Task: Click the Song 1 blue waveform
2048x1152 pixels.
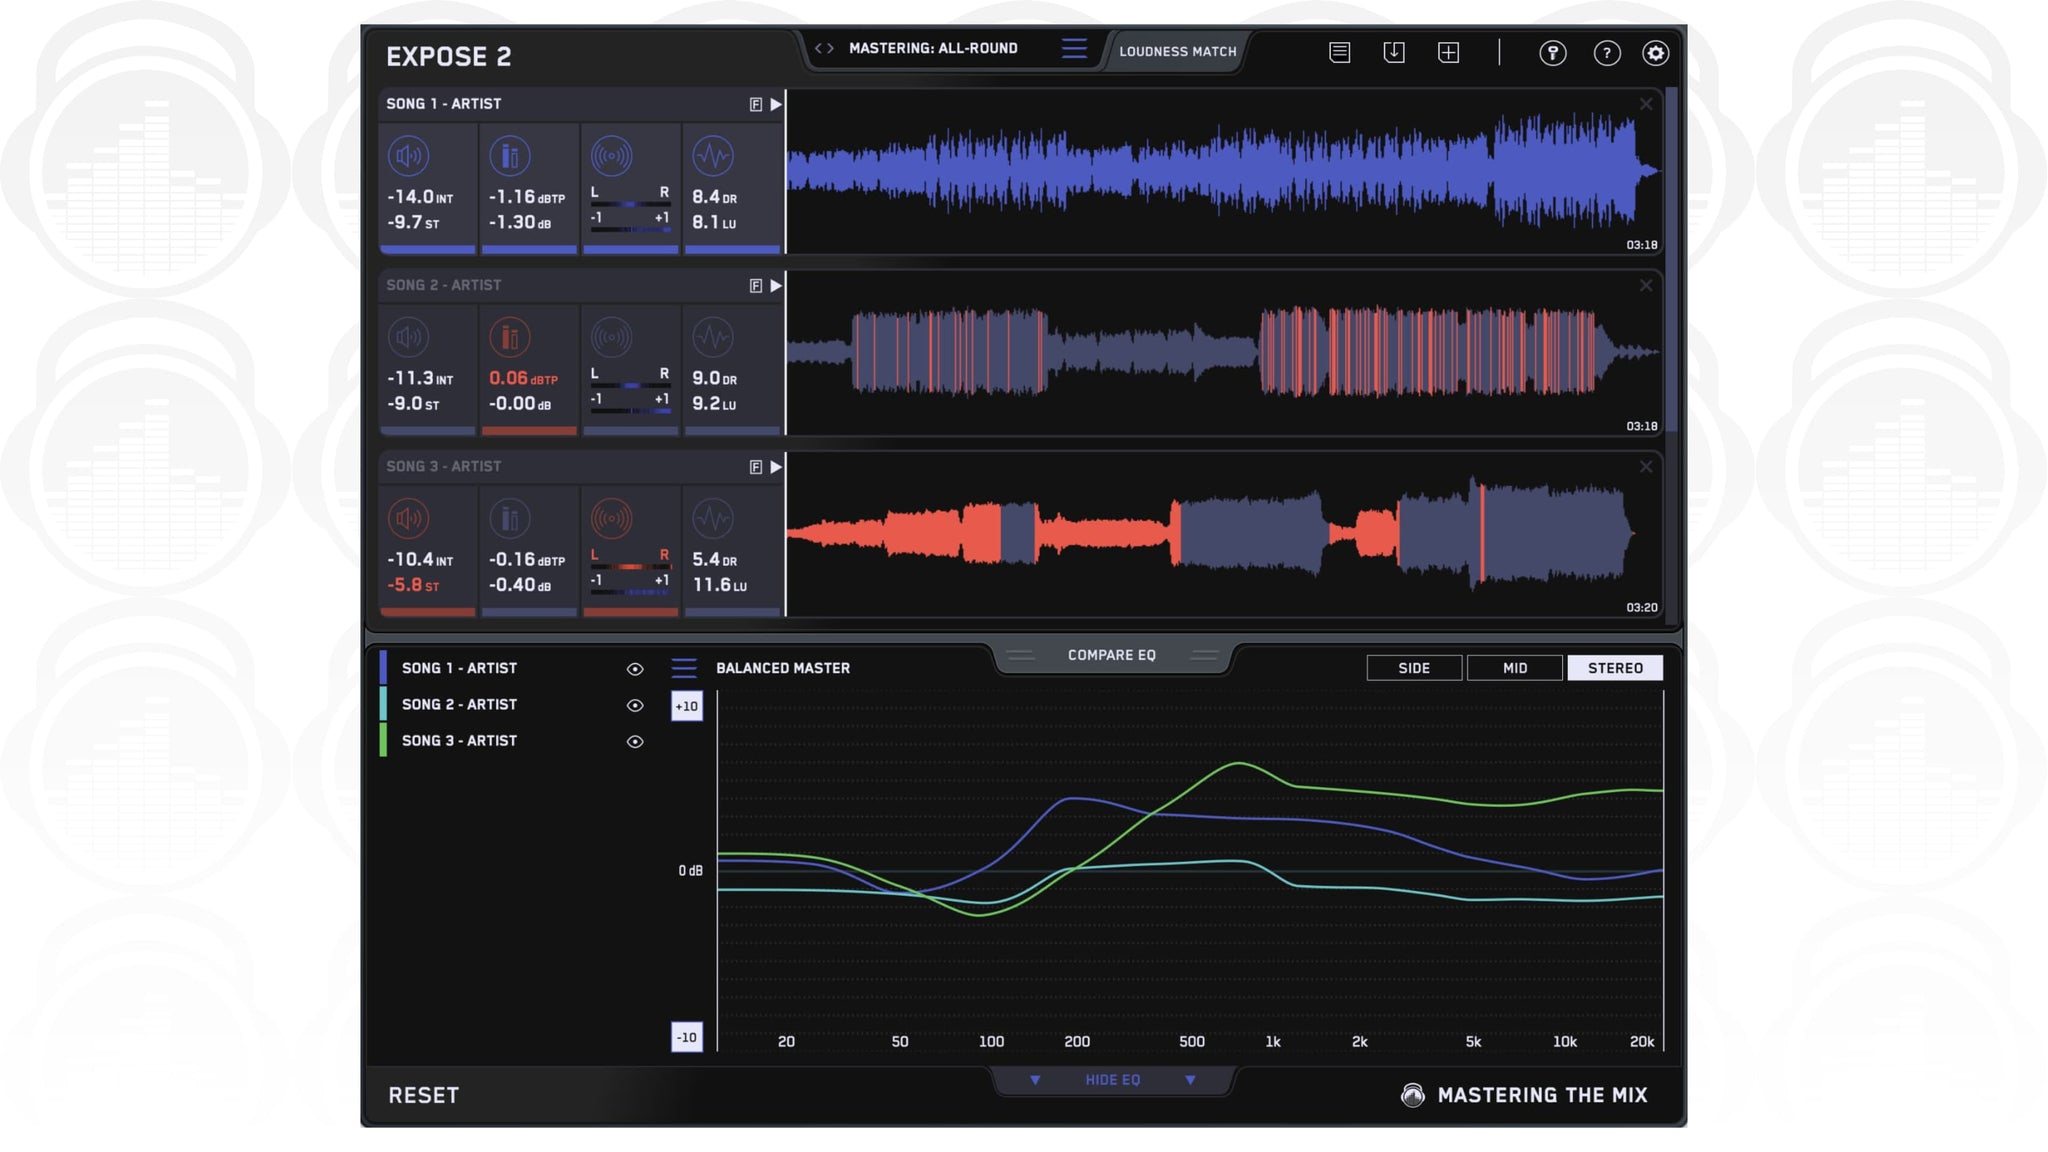Action: coord(1222,171)
